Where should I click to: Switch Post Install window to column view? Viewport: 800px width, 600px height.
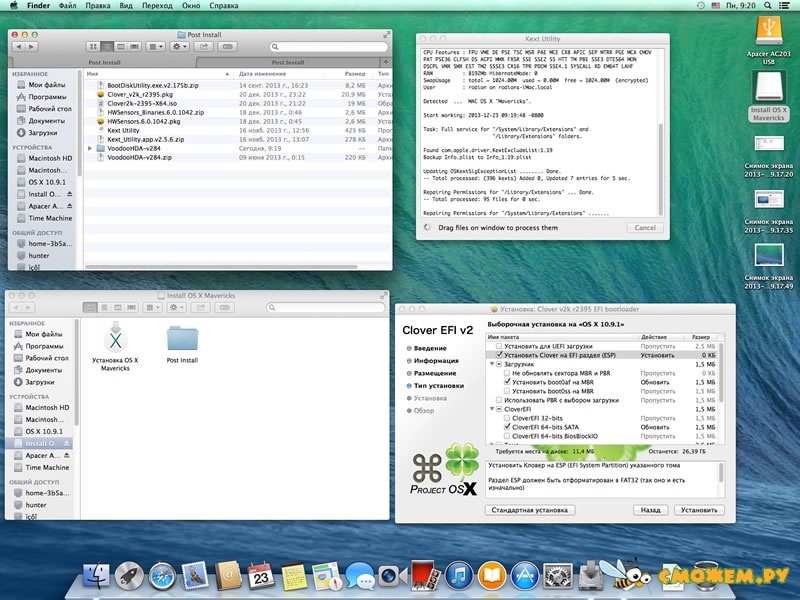tap(121, 46)
